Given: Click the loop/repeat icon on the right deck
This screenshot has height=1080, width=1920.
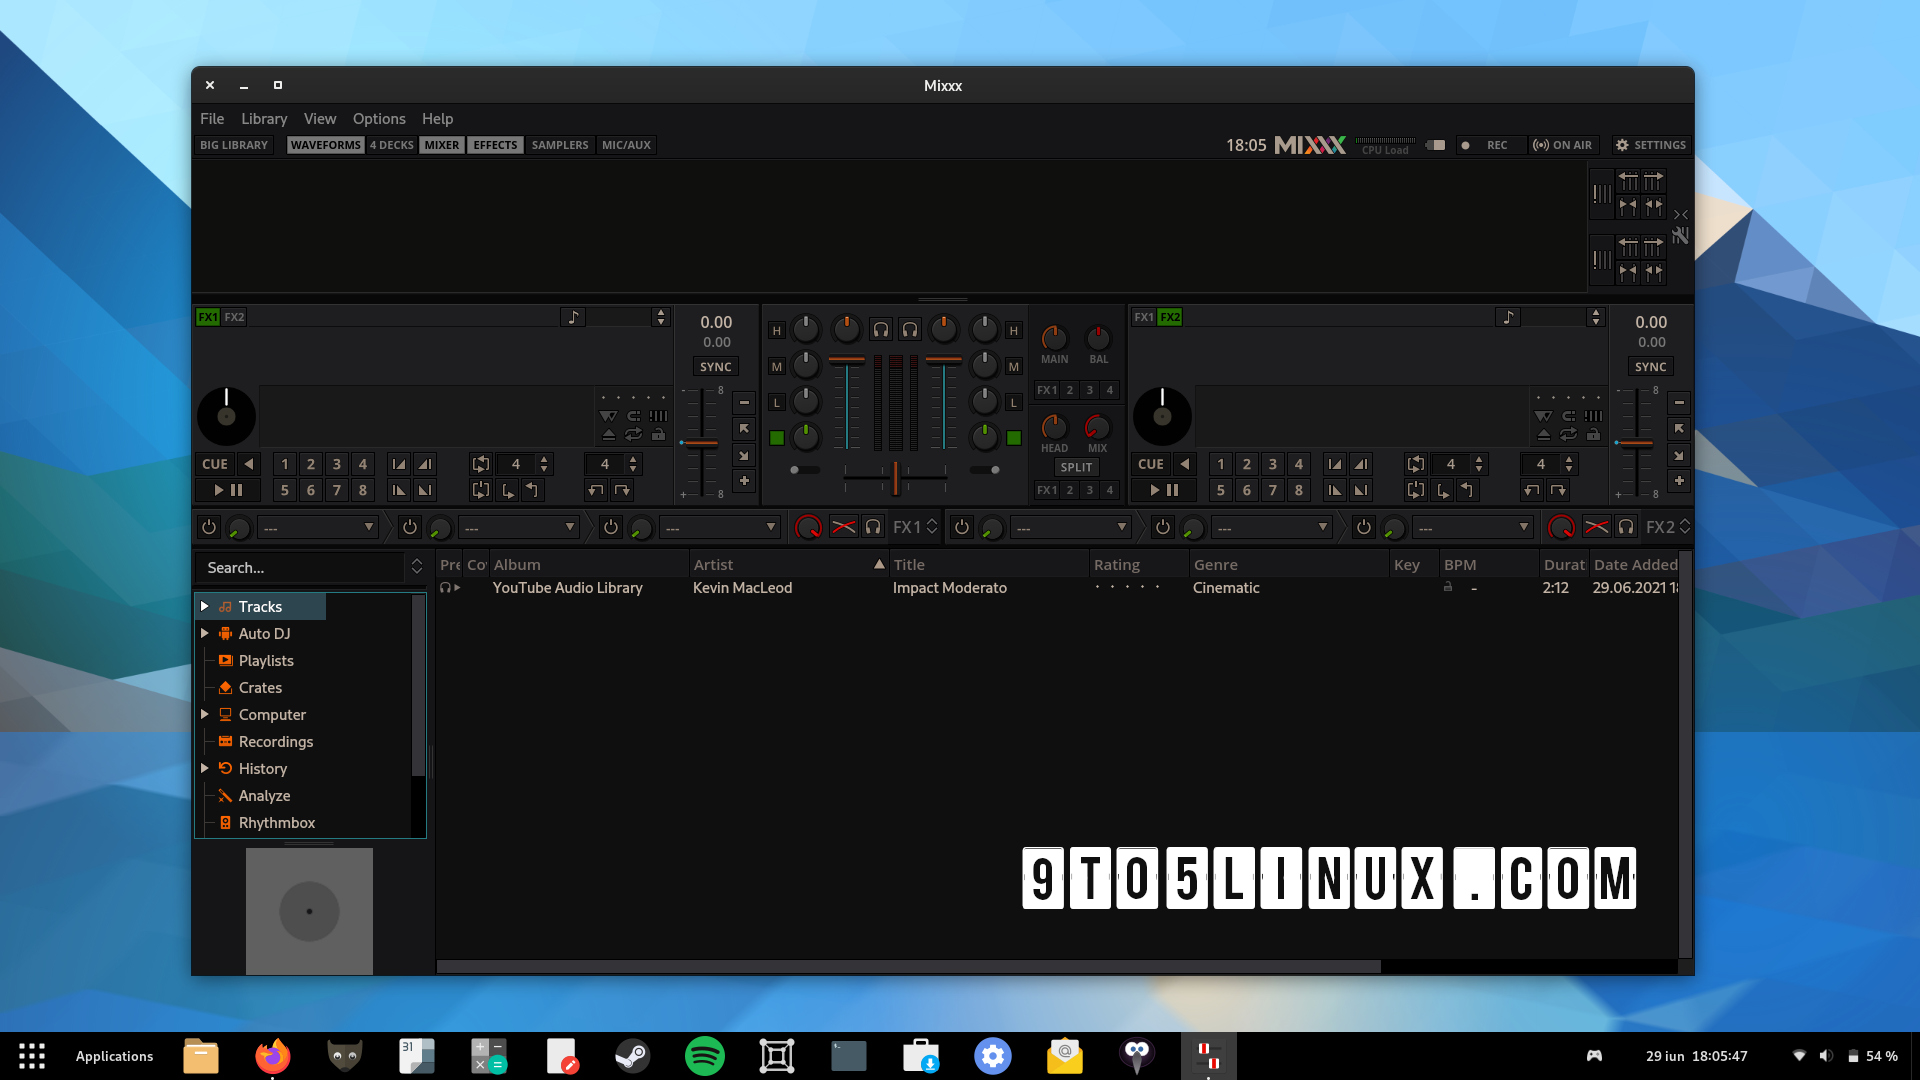Looking at the screenshot, I should click(x=1567, y=436).
